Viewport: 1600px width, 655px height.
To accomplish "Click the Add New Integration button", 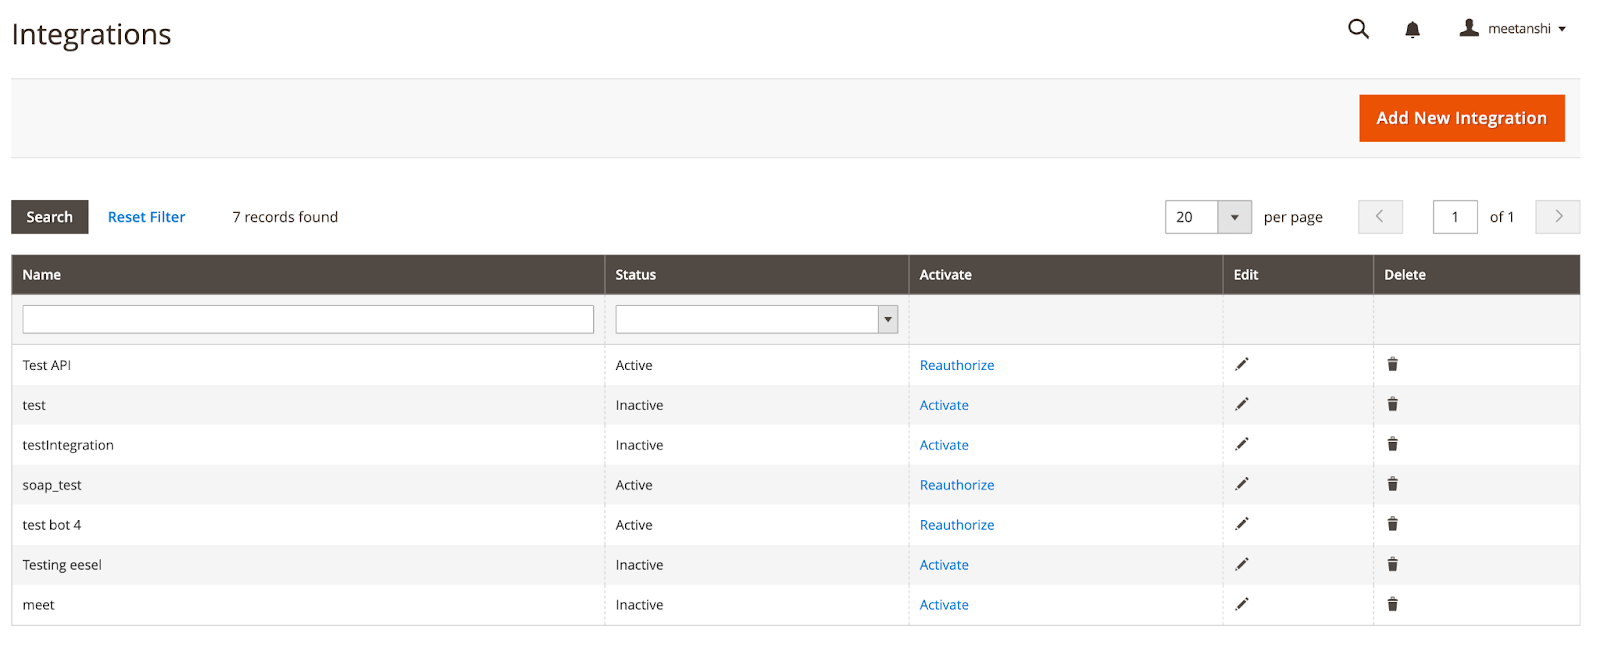I will [x=1461, y=118].
